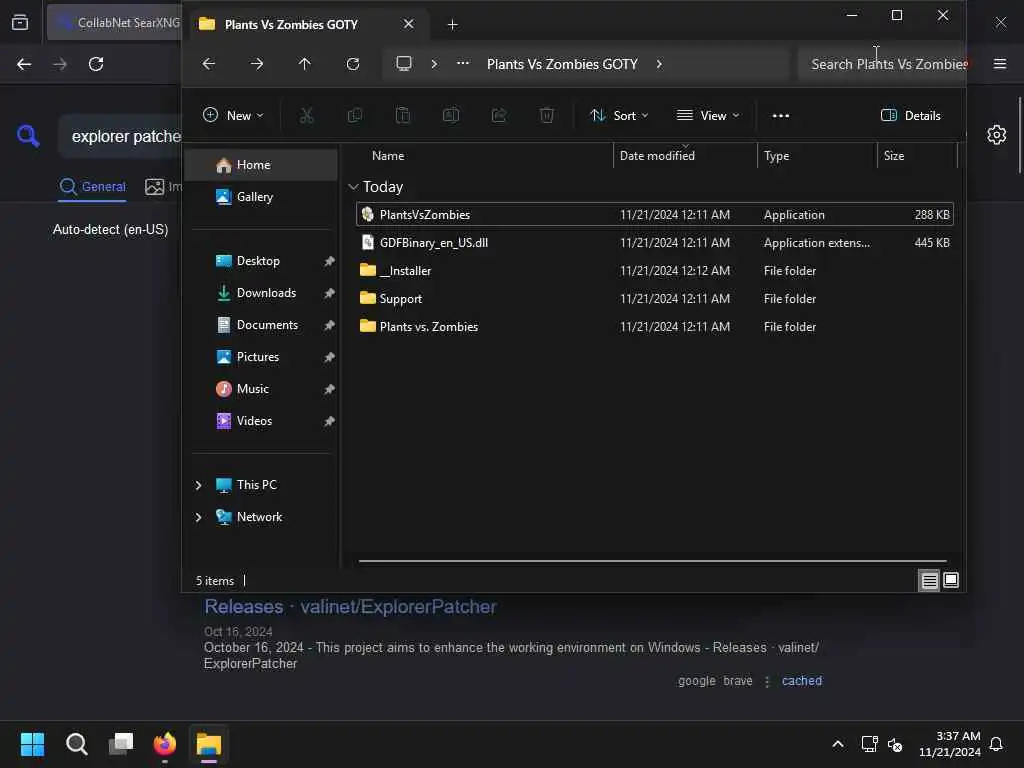Click the browser reload button
Image resolution: width=1024 pixels, height=768 pixels.
pos(96,64)
